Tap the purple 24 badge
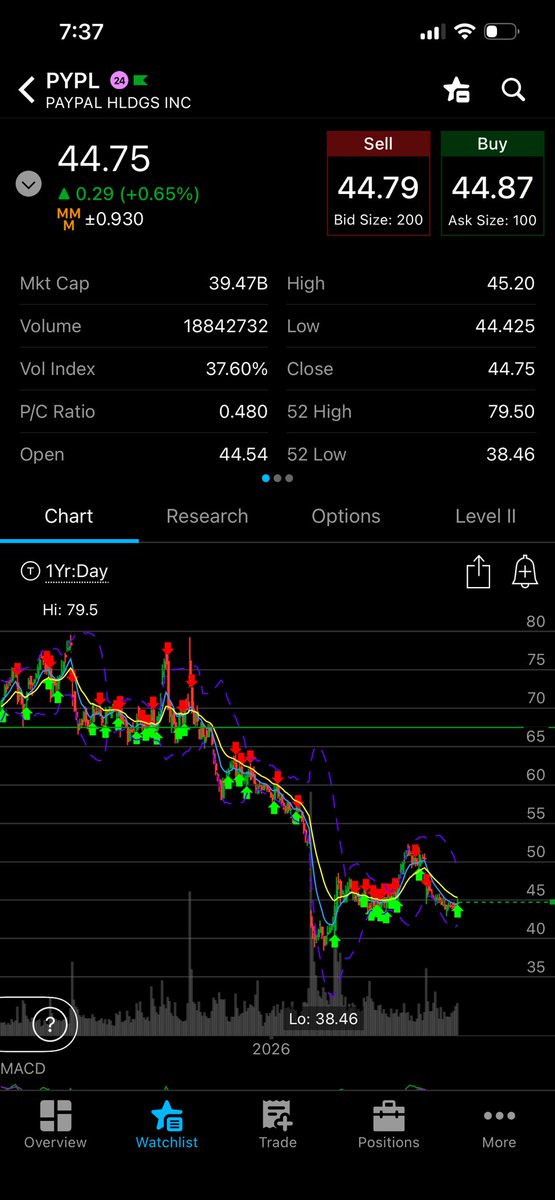Screen dimensions: 555x1200 119,81
